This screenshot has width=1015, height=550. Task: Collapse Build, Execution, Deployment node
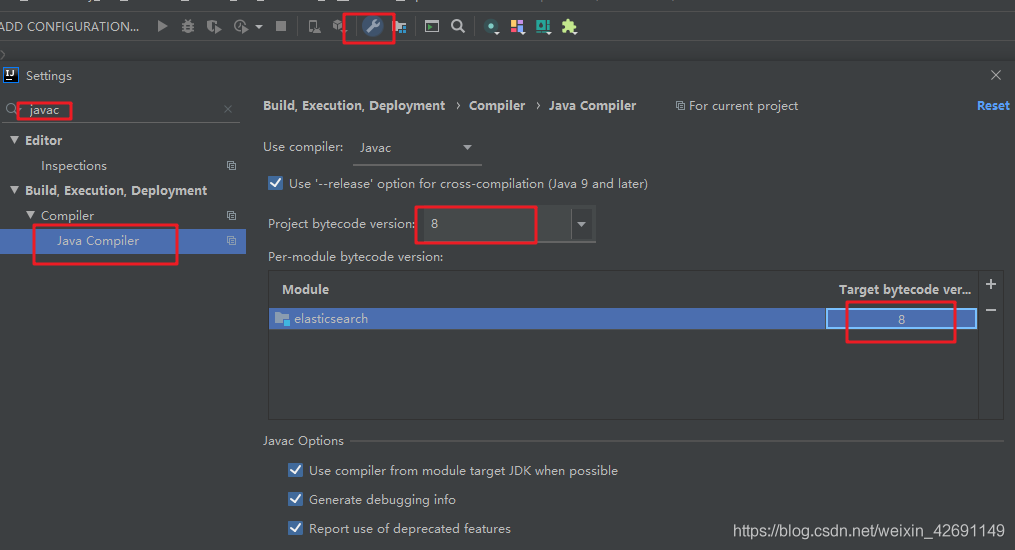coord(14,190)
